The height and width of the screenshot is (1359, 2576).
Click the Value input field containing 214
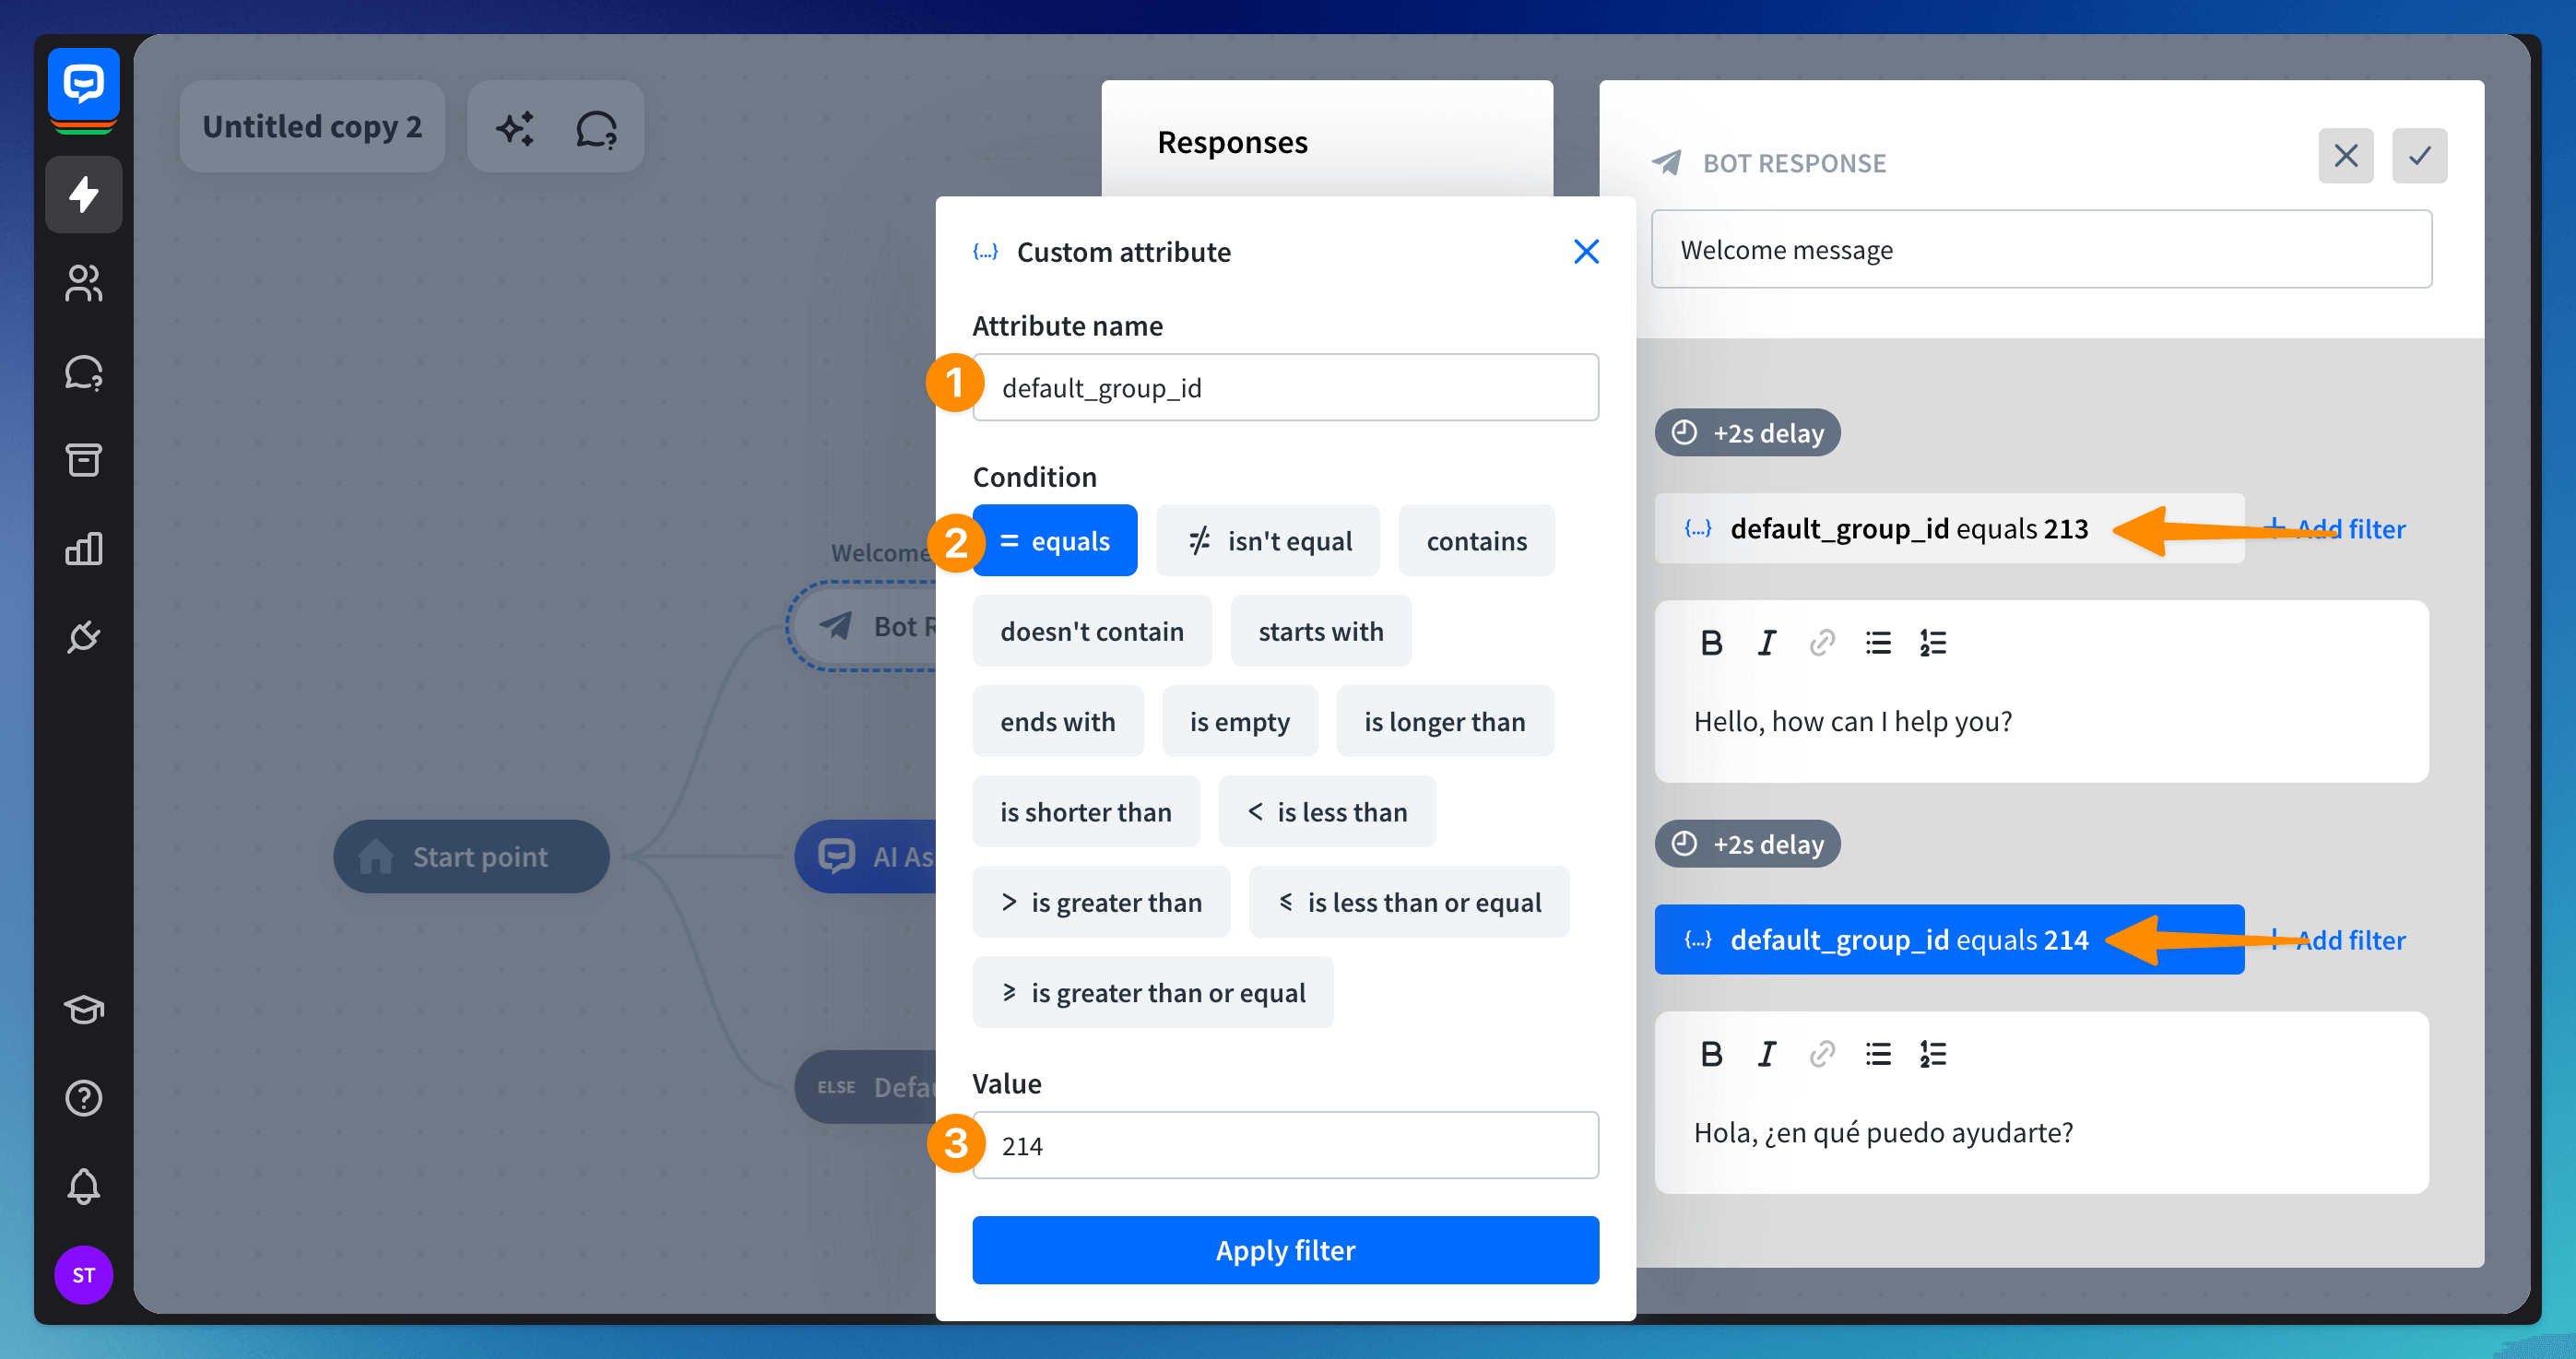(1285, 1146)
